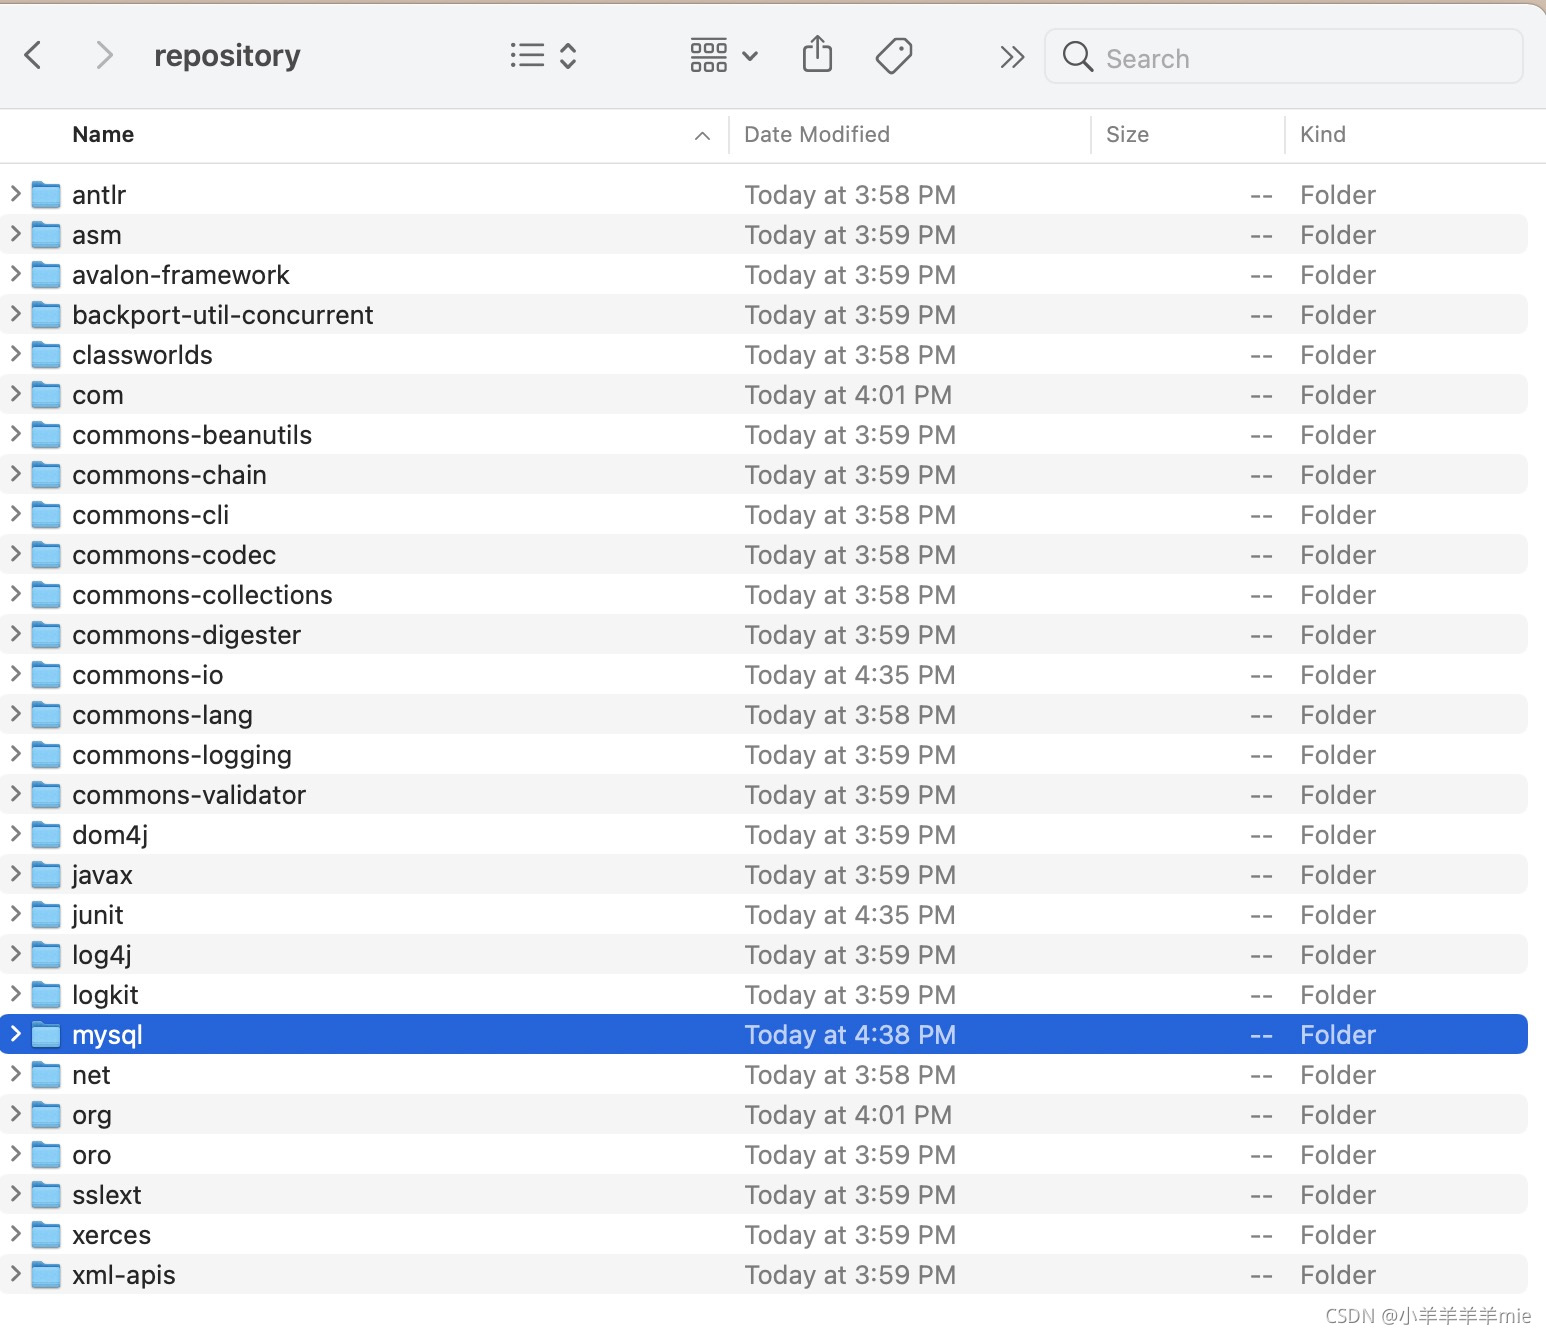Image resolution: width=1546 pixels, height=1334 pixels.
Task: Click the folder name asm
Action: (97, 235)
